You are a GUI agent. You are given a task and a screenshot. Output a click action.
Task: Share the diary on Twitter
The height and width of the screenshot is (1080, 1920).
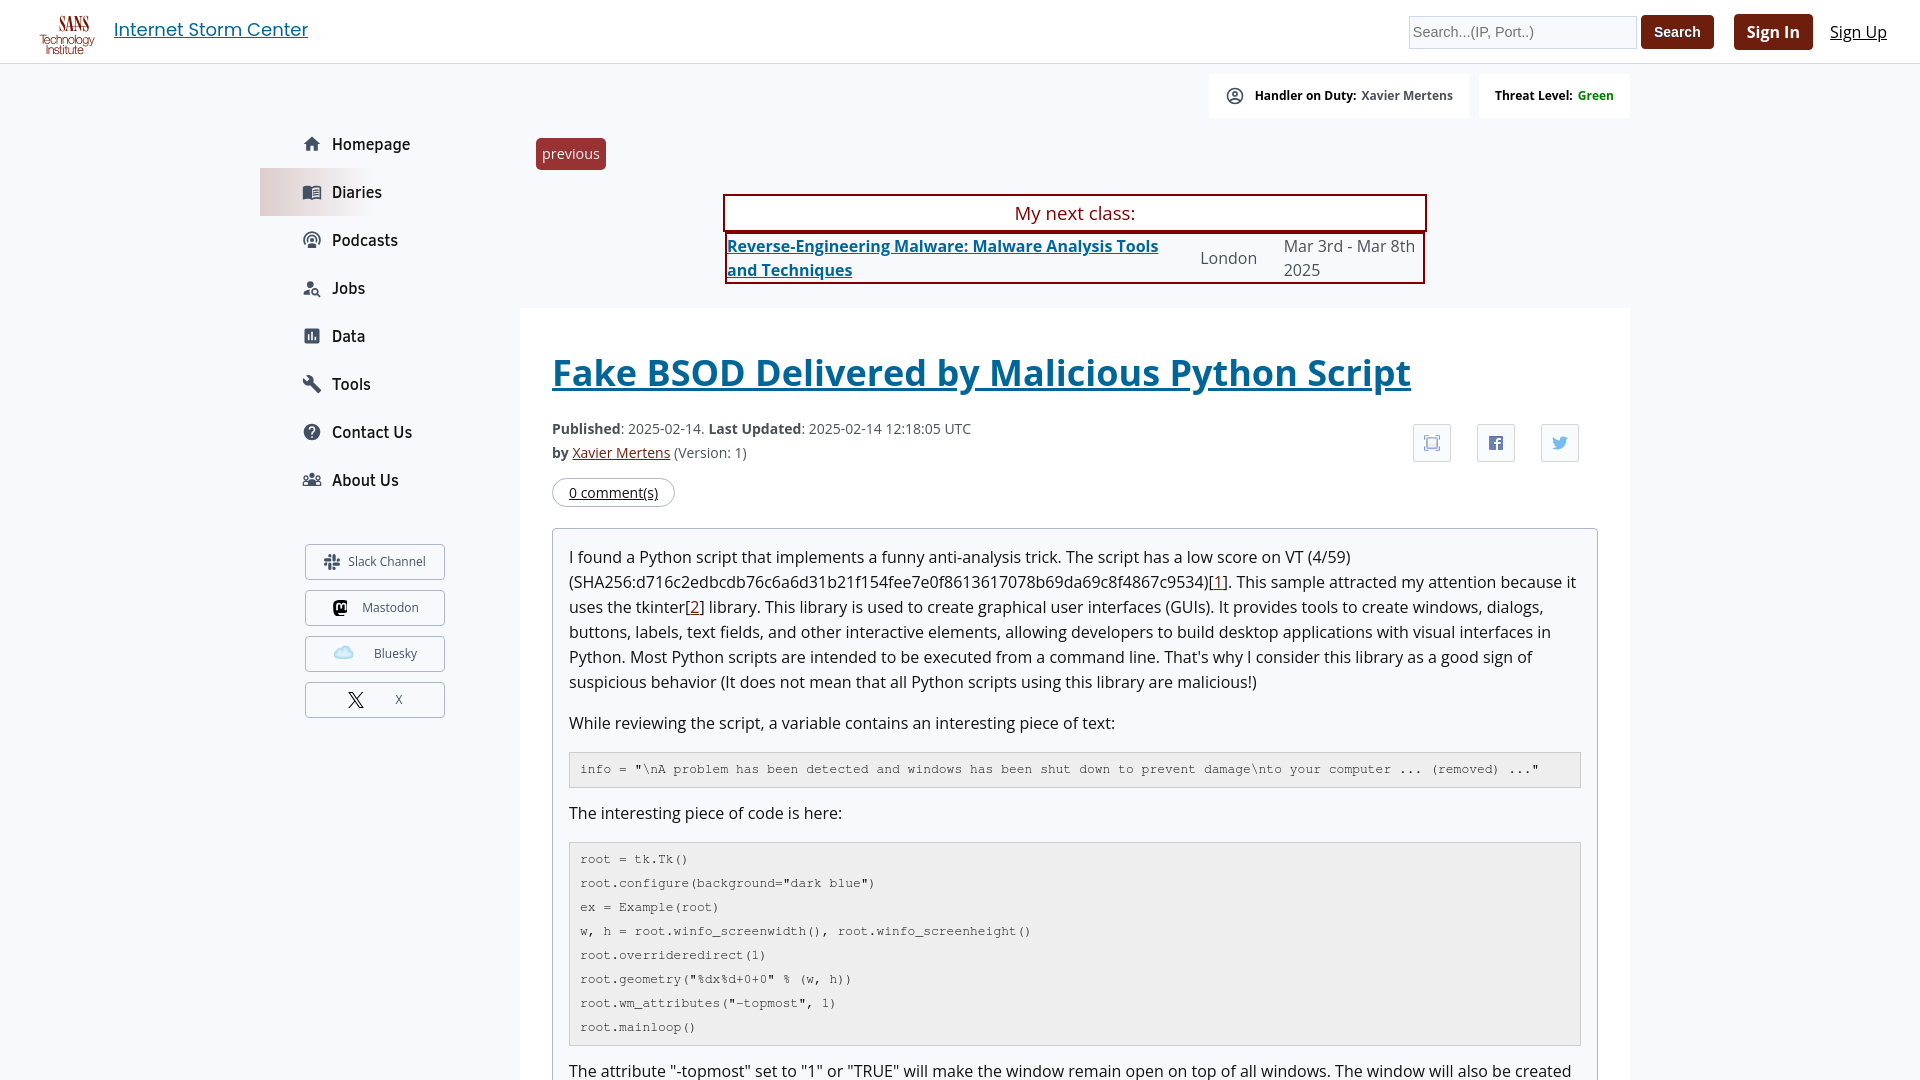(1560, 443)
